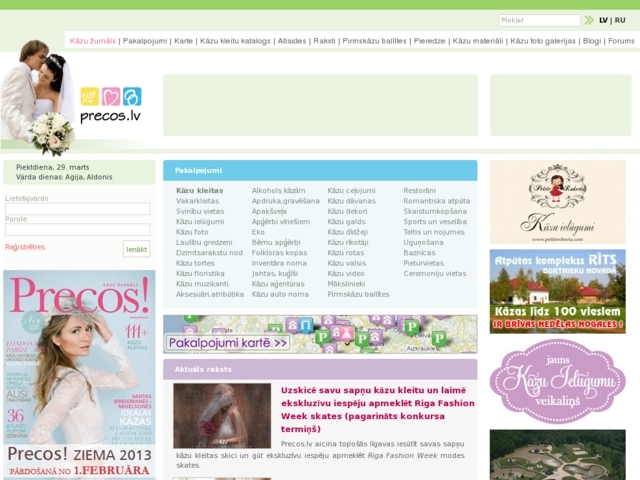Open Kāzu aģentūras category

point(278,284)
